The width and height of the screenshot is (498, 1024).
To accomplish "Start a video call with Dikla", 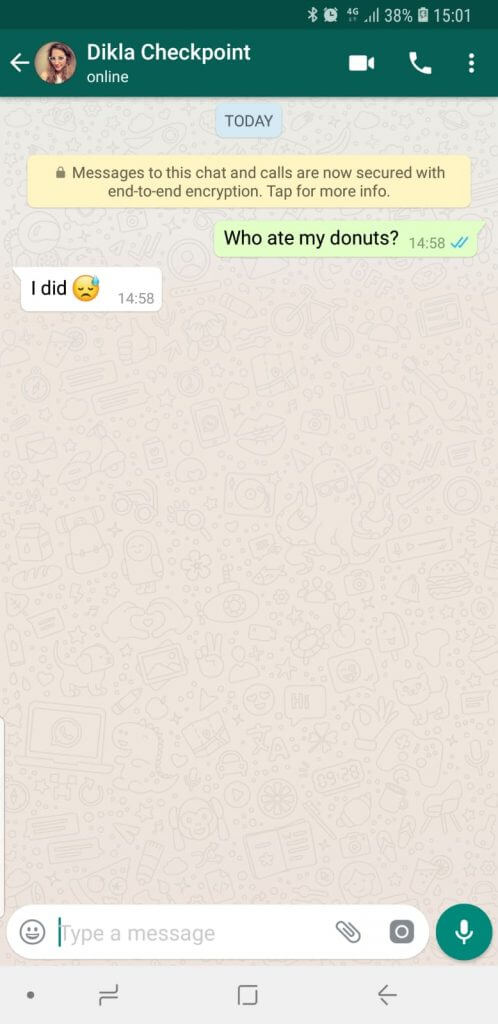I will click(362, 63).
